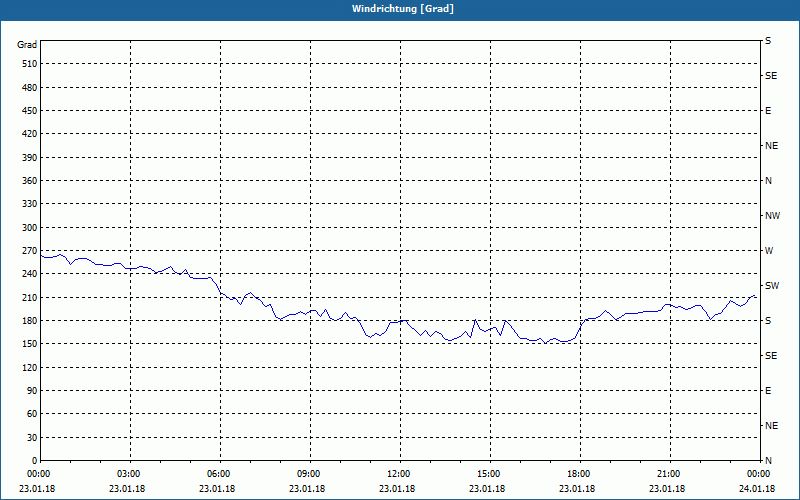Select the SE compass label level with 480
The width and height of the screenshot is (800, 500).
771,76
